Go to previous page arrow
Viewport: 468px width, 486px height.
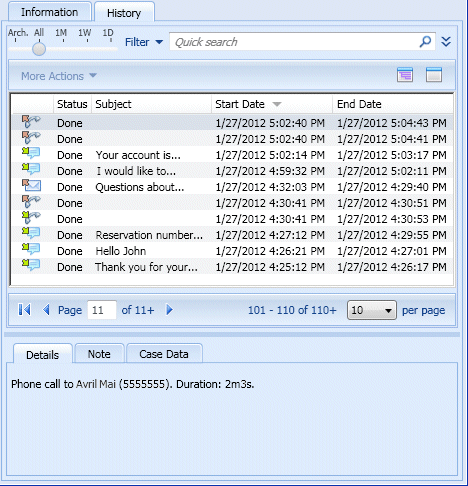47,310
